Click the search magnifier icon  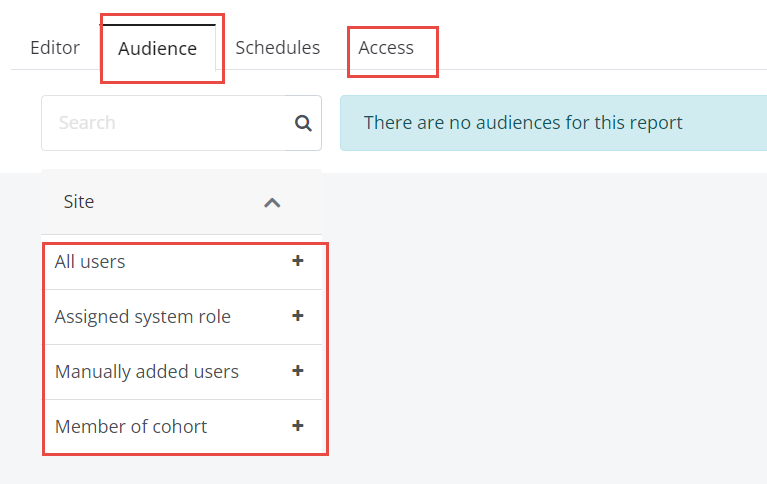[x=303, y=123]
